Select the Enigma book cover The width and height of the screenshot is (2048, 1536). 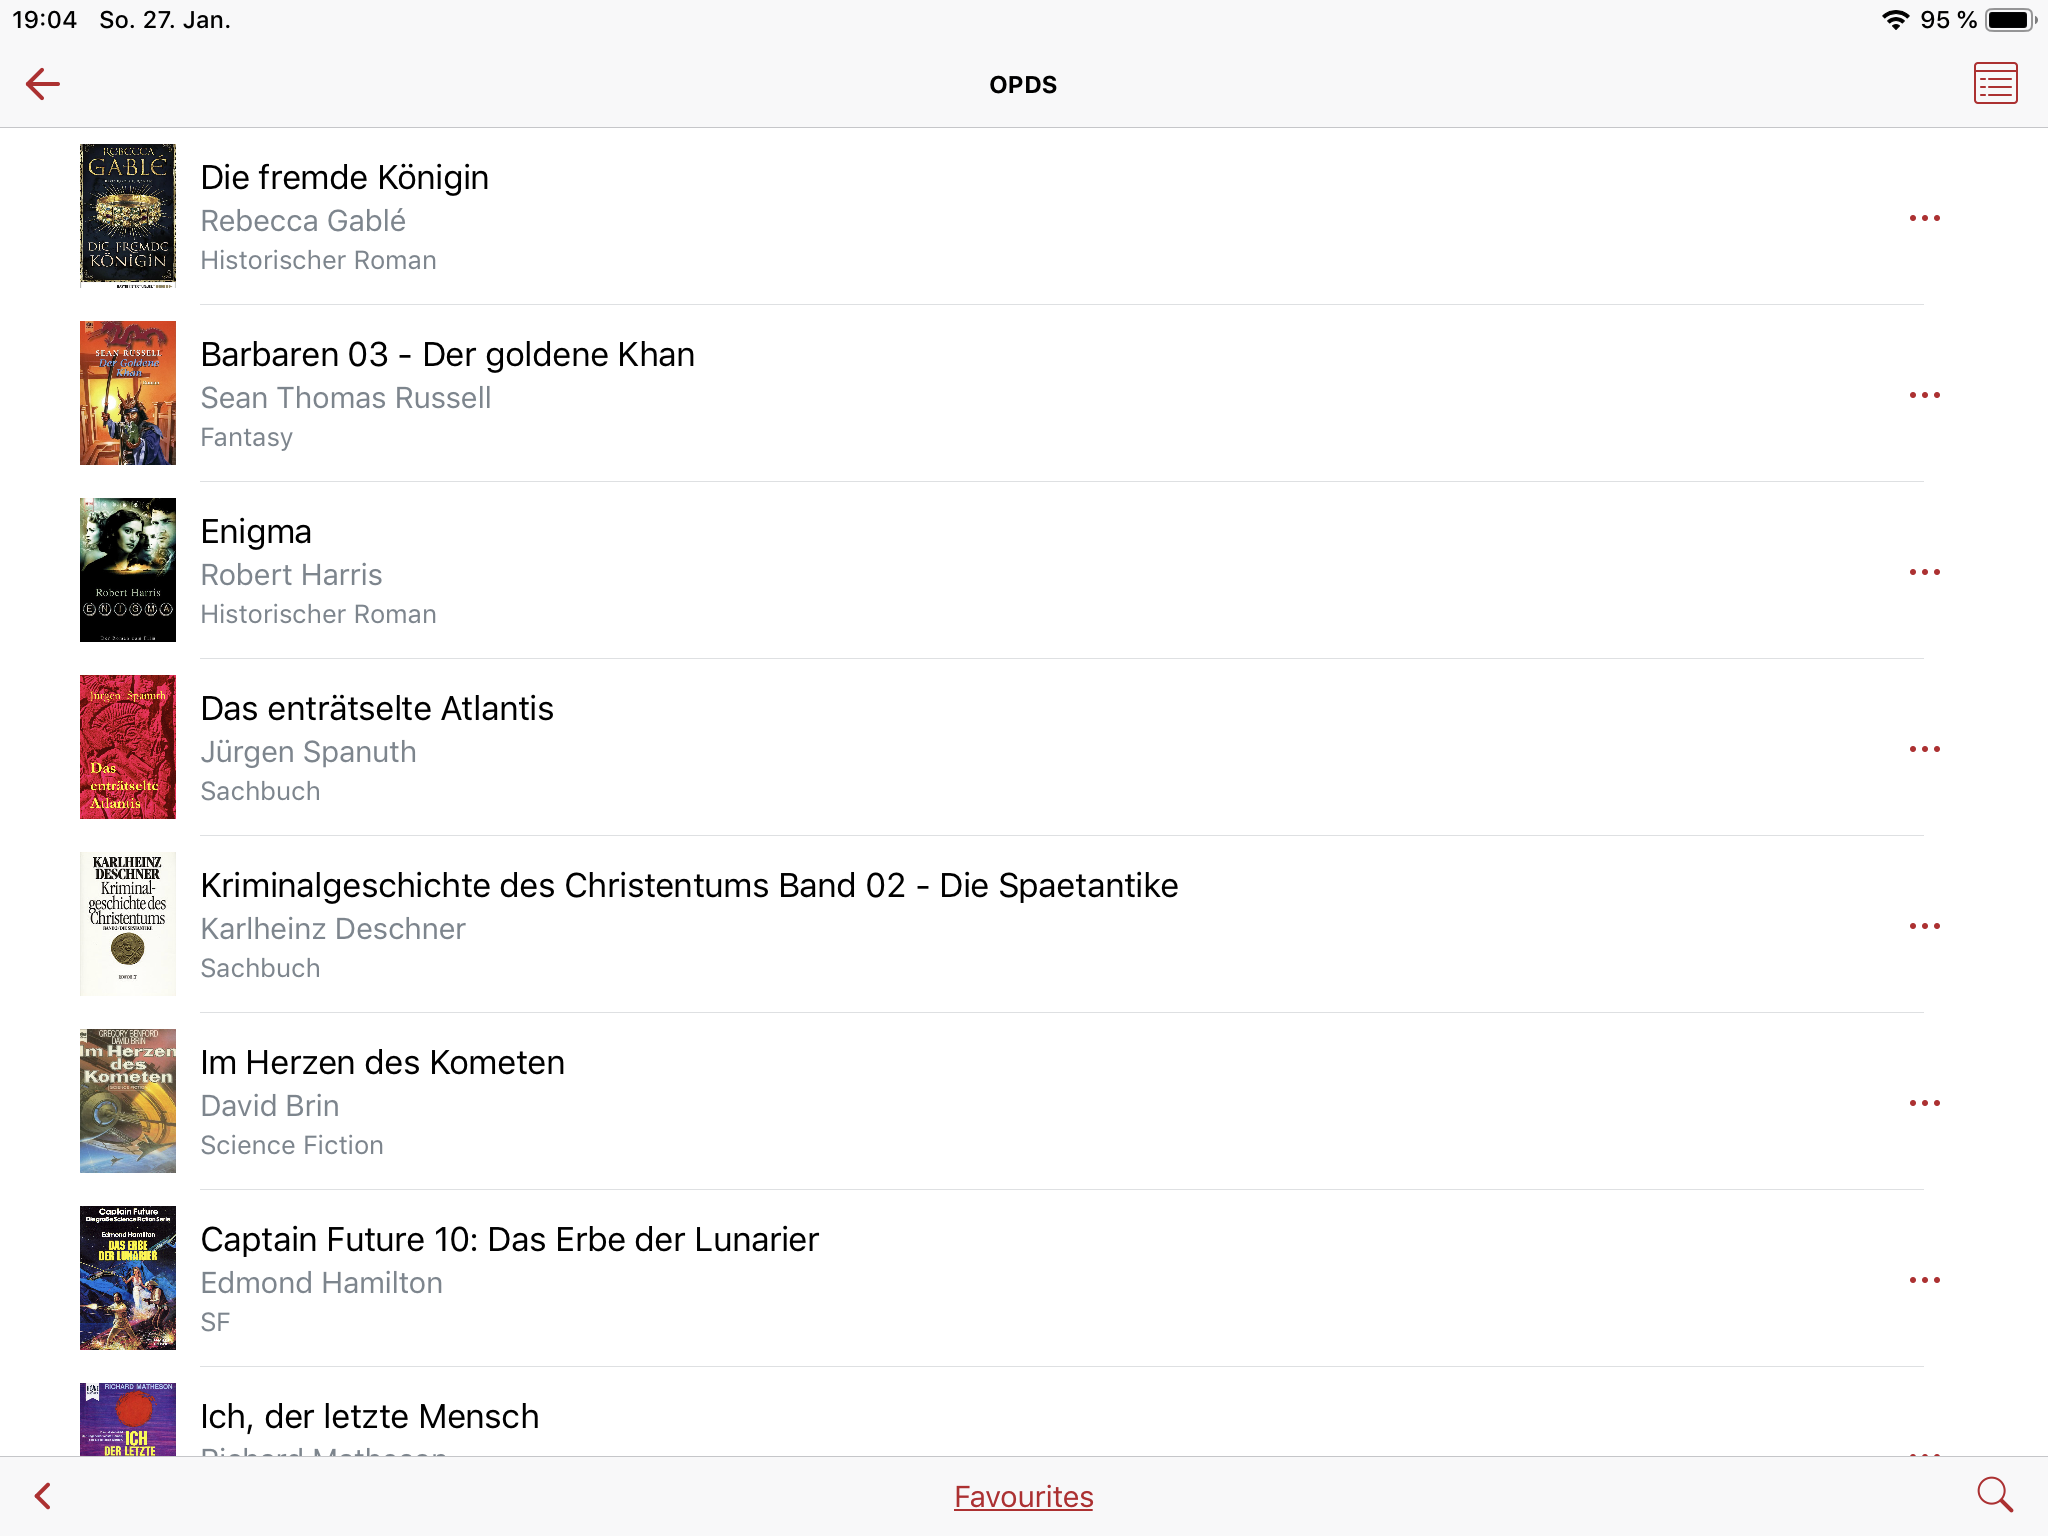128,570
